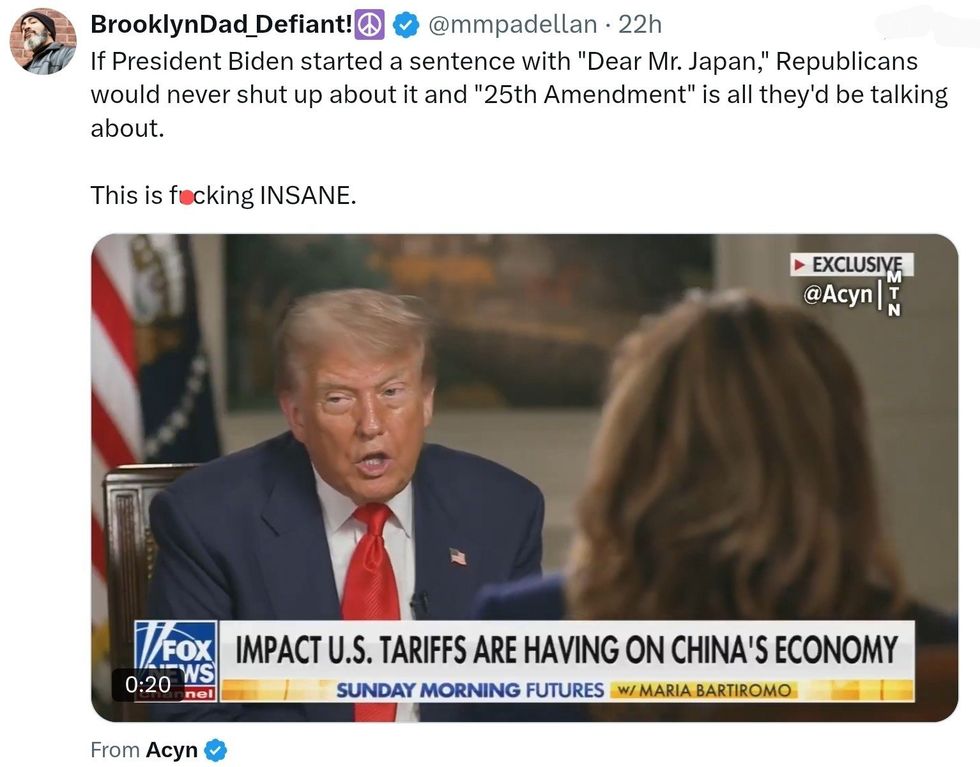The height and width of the screenshot is (767, 980).
Task: Click the red dot in the censored word
Action: [x=186, y=198]
